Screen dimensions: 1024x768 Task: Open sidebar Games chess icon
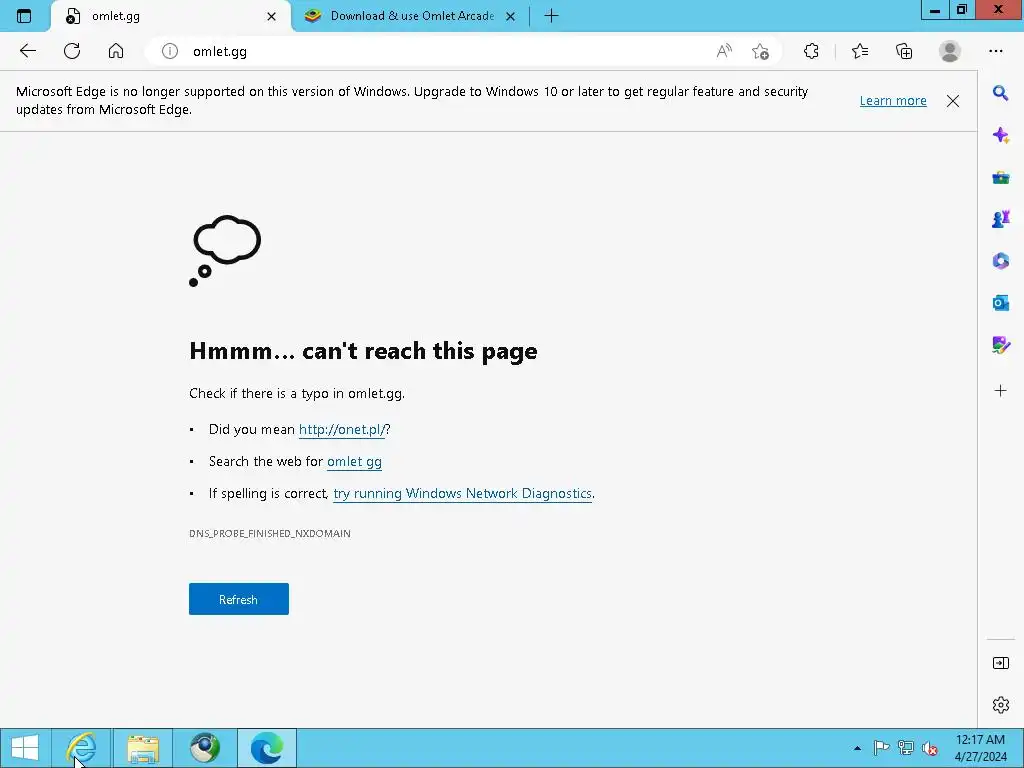coord(1000,219)
